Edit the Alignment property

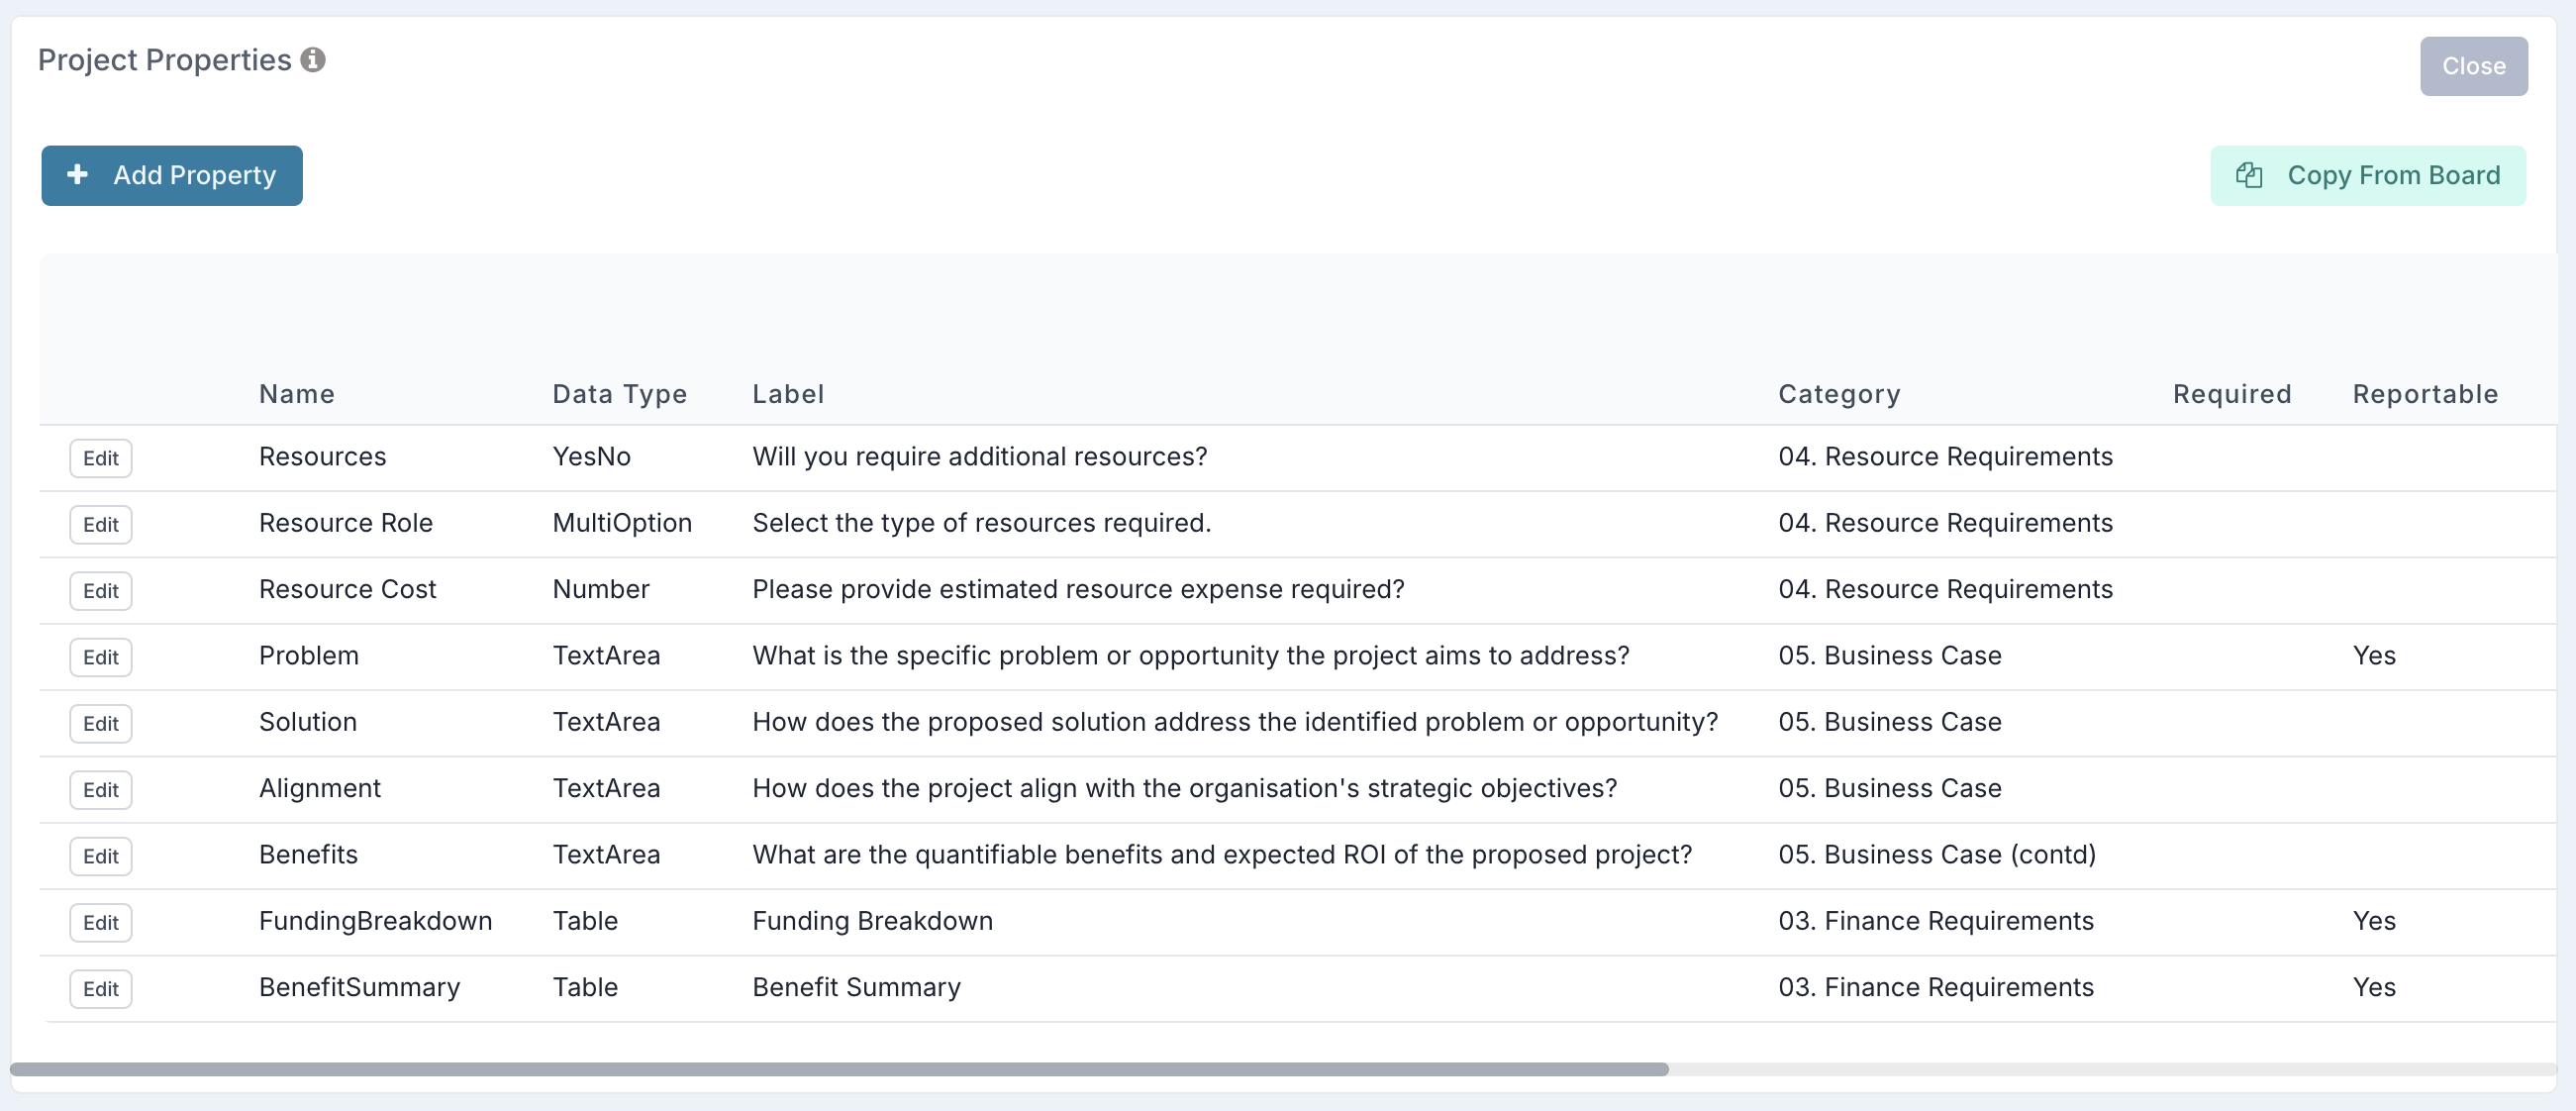pyautogui.click(x=101, y=790)
